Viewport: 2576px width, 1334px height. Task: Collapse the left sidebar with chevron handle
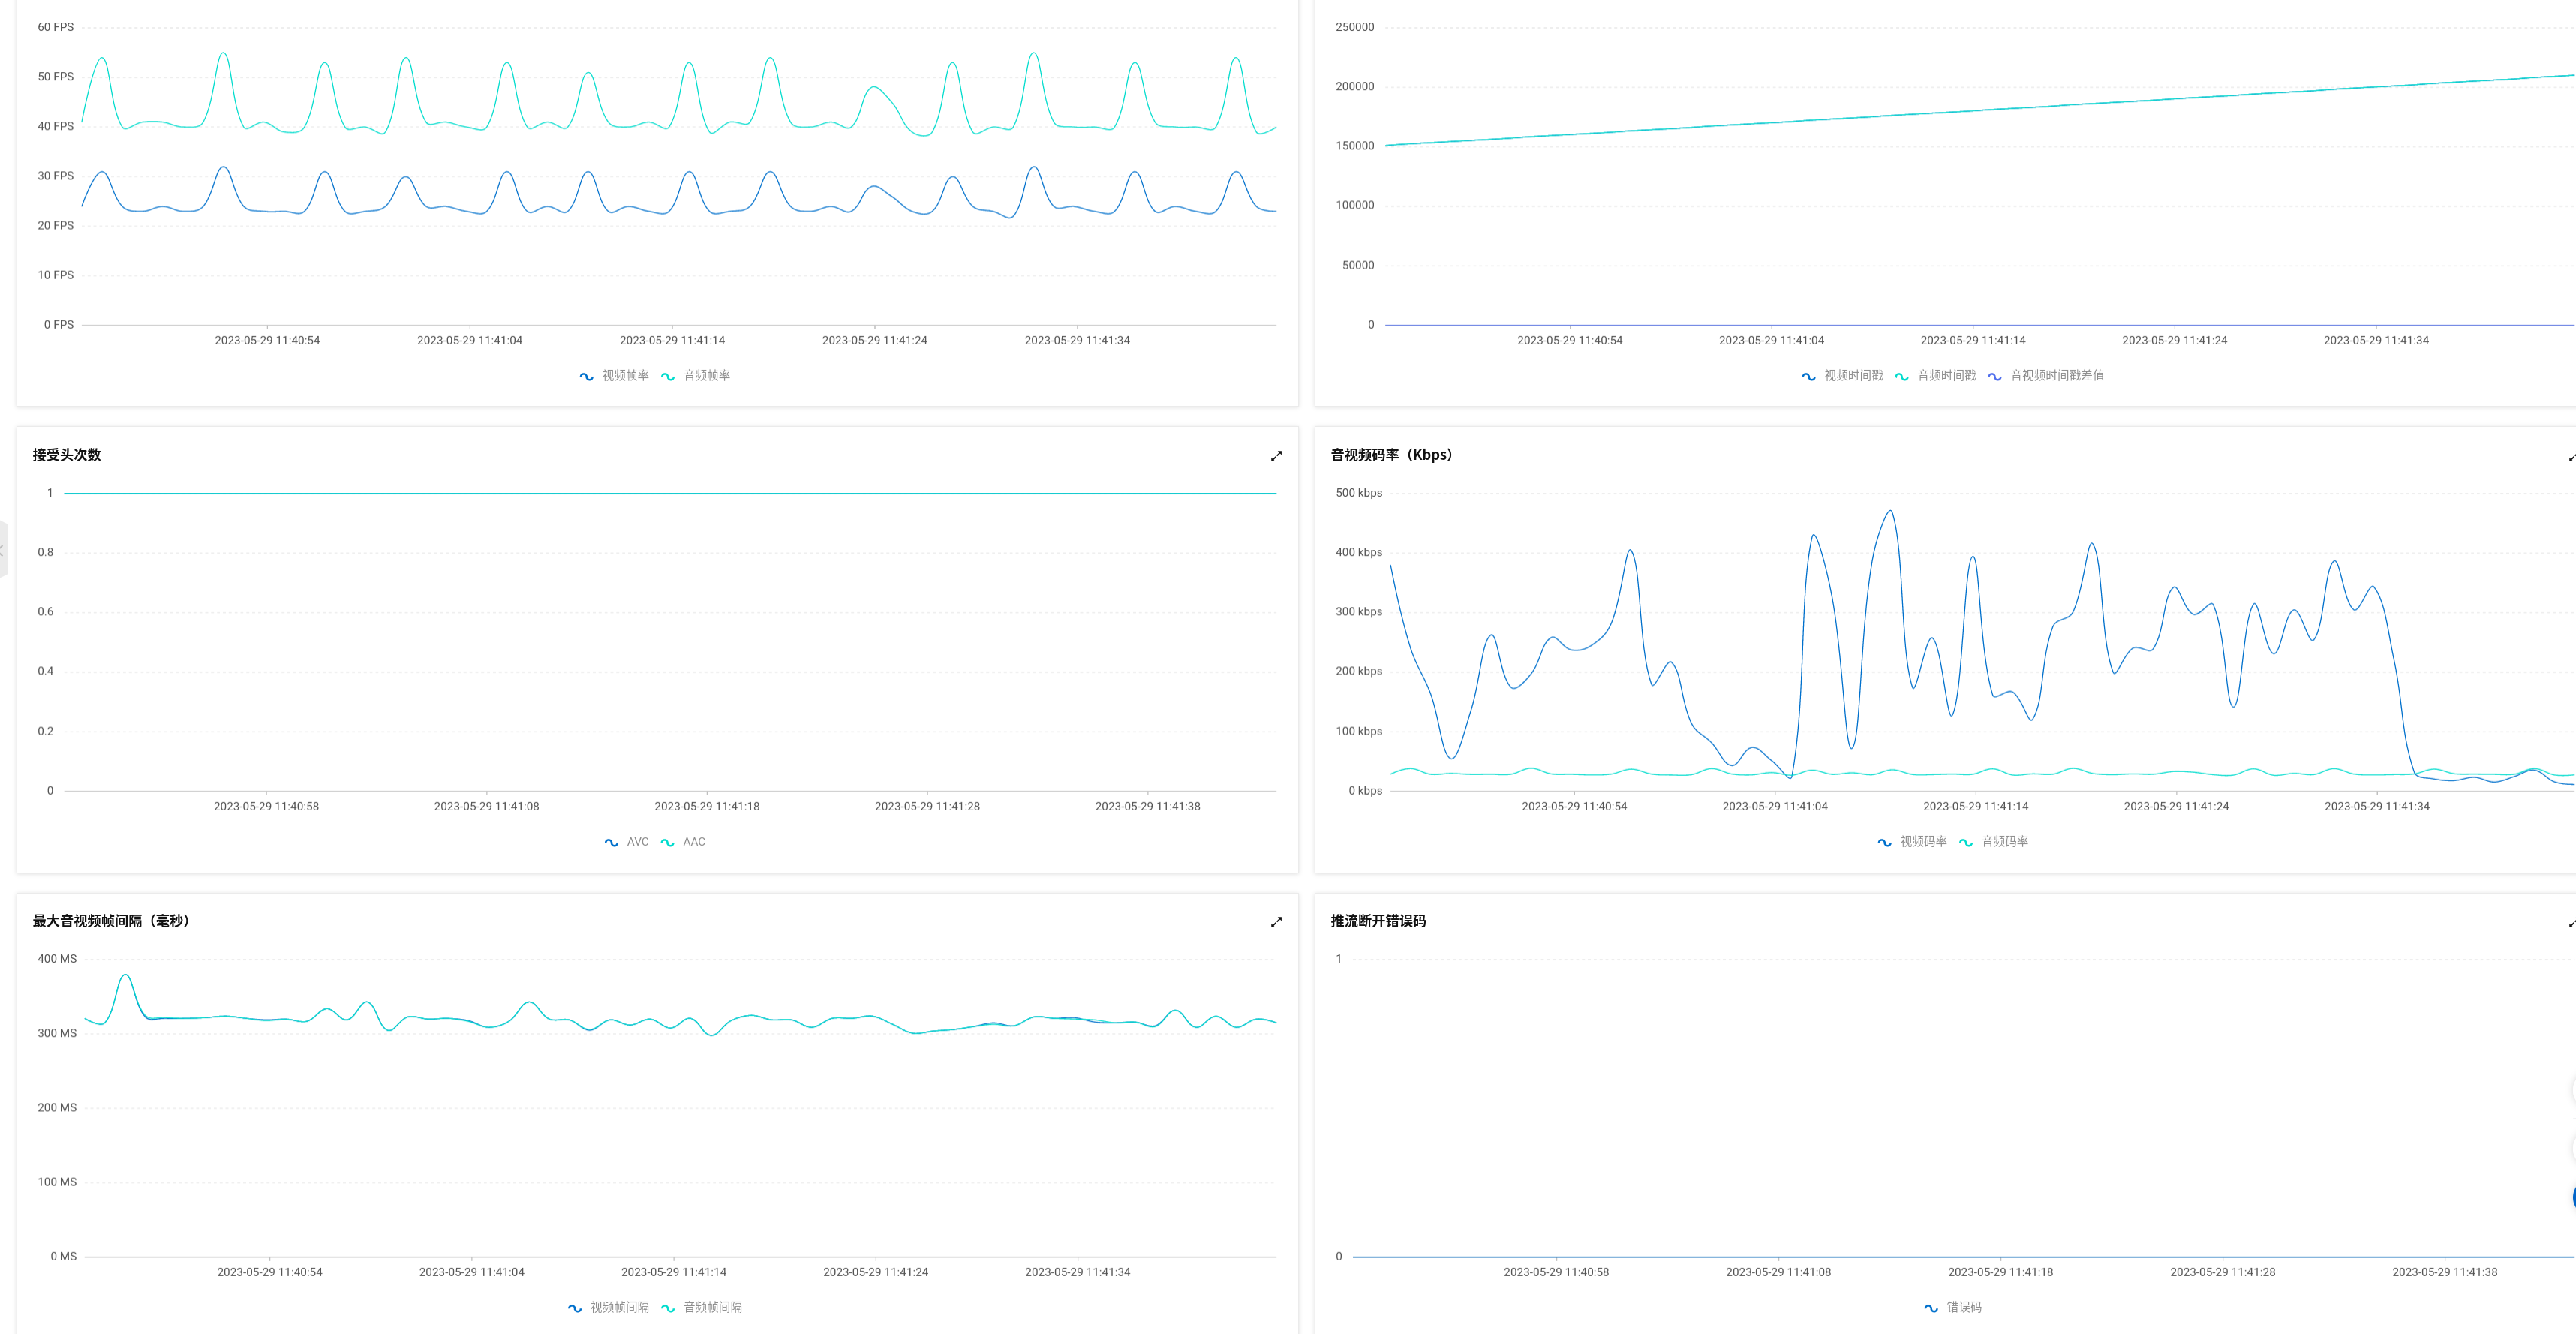(x=3, y=549)
